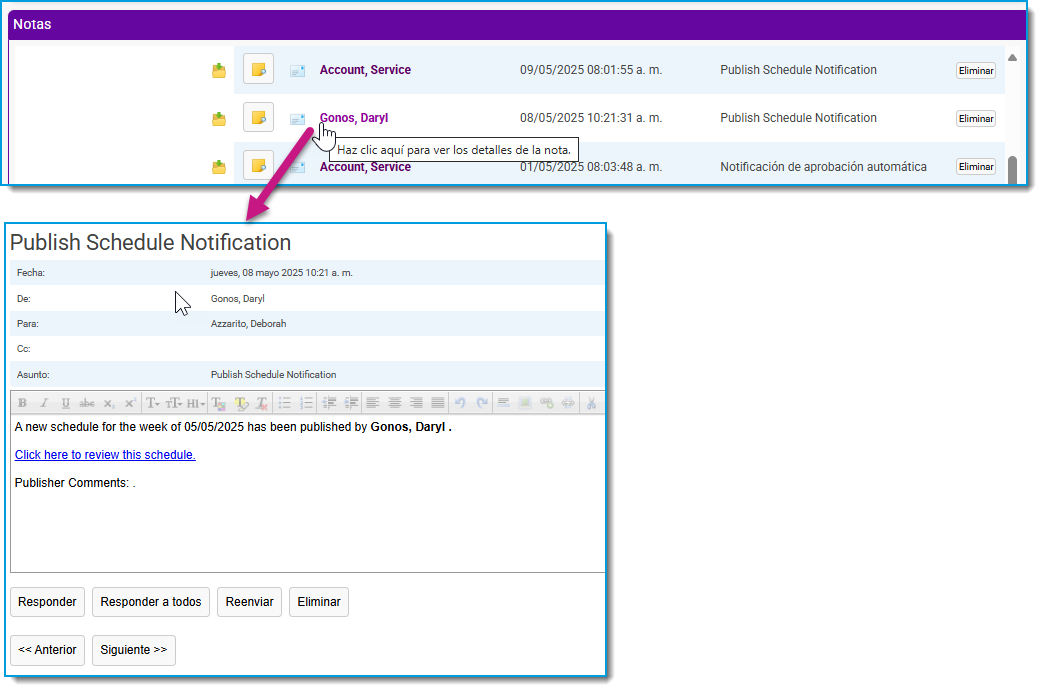Image resolution: width=1042 pixels, height=691 pixels.
Task: Undo the last edit in the editor
Action: [460, 403]
